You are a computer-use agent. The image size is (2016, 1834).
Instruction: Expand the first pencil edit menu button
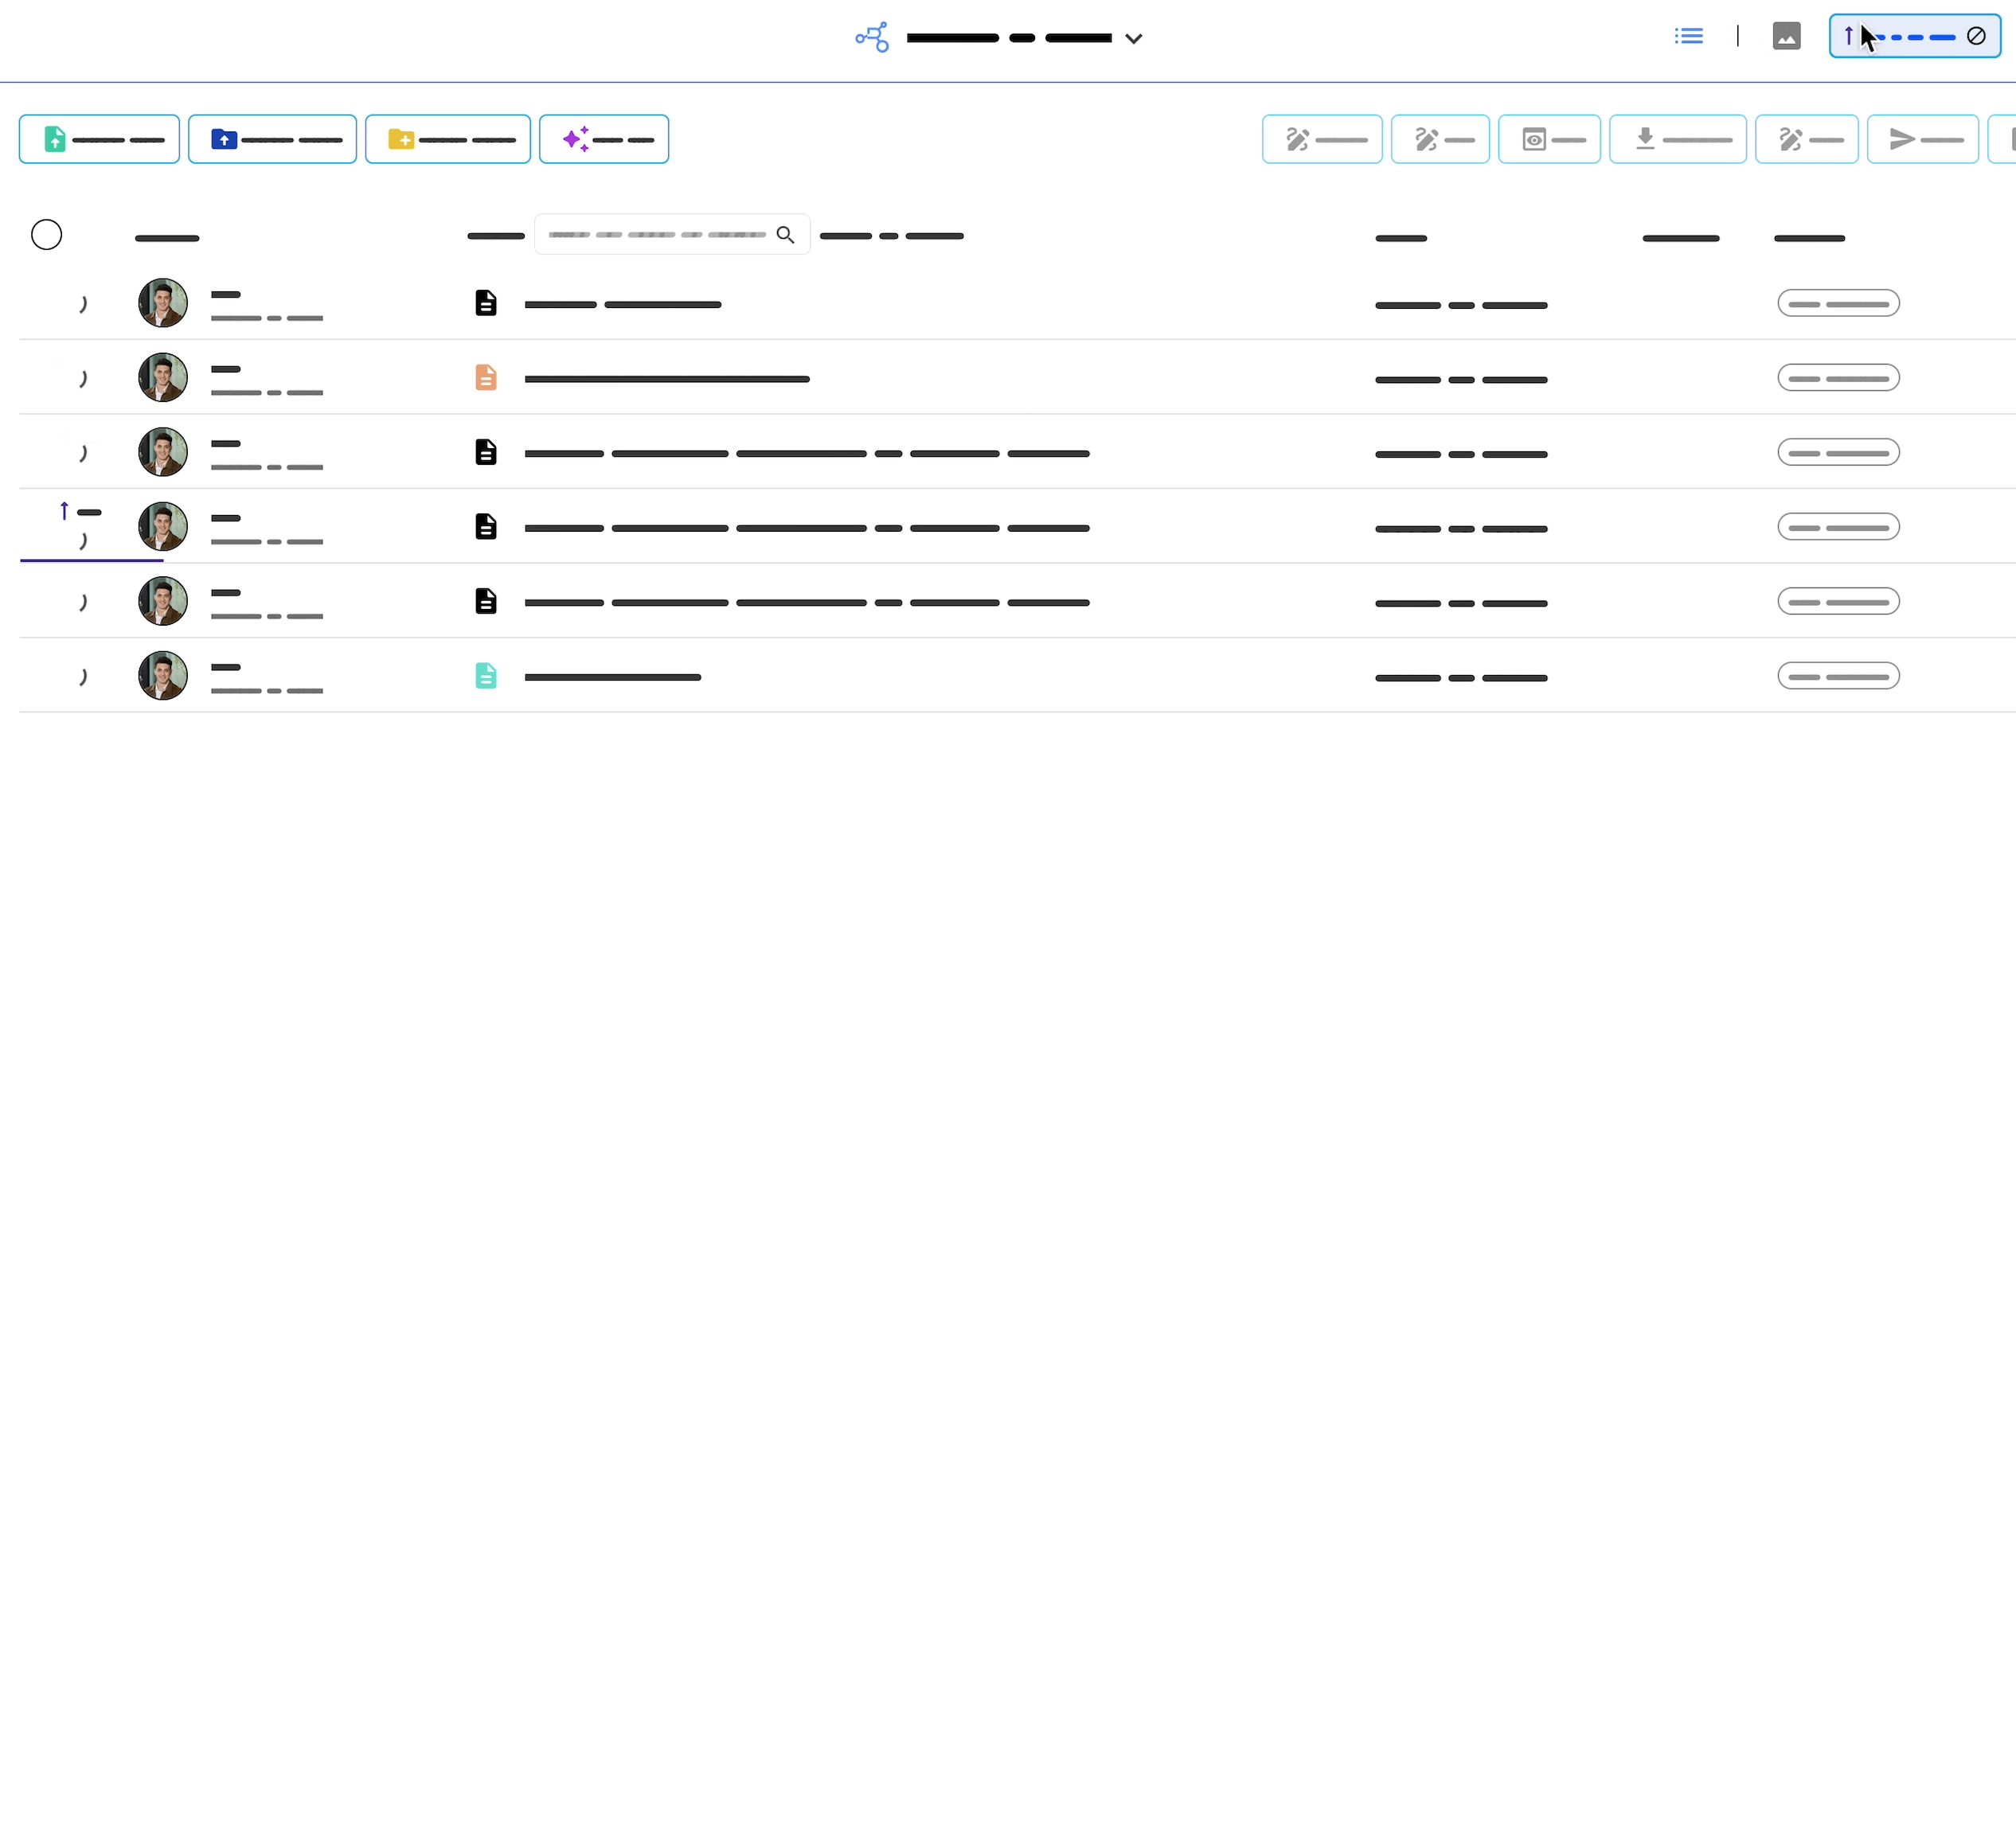point(1321,139)
